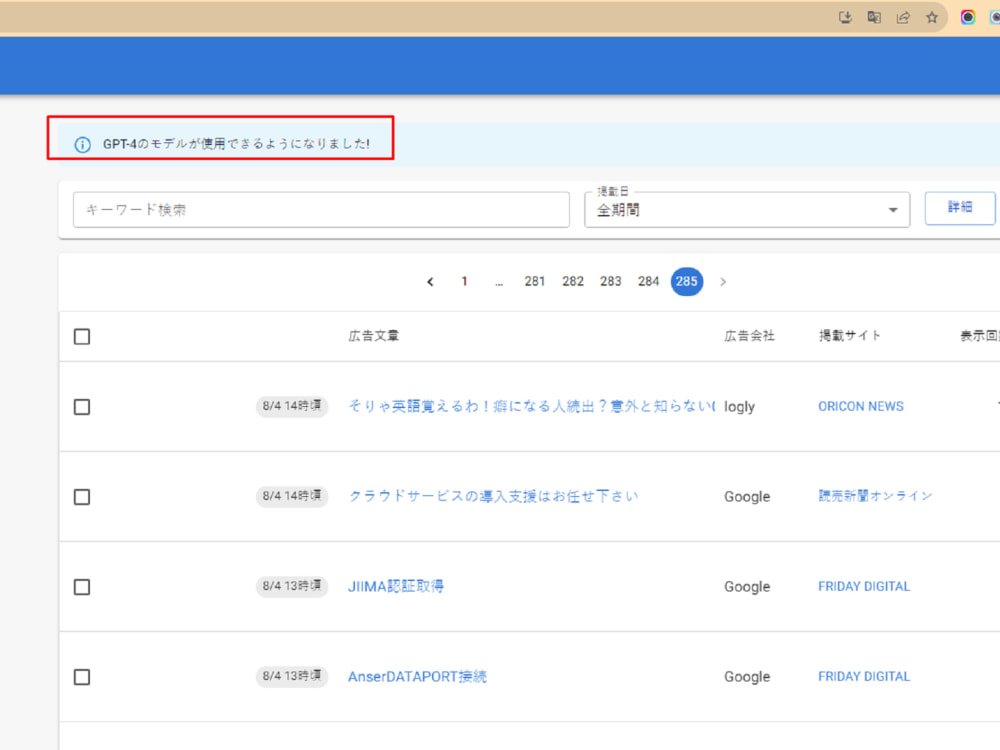Image resolution: width=1000 pixels, height=750 pixels.
Task: Toggle the select-all header checkbox
Action: tap(82, 337)
